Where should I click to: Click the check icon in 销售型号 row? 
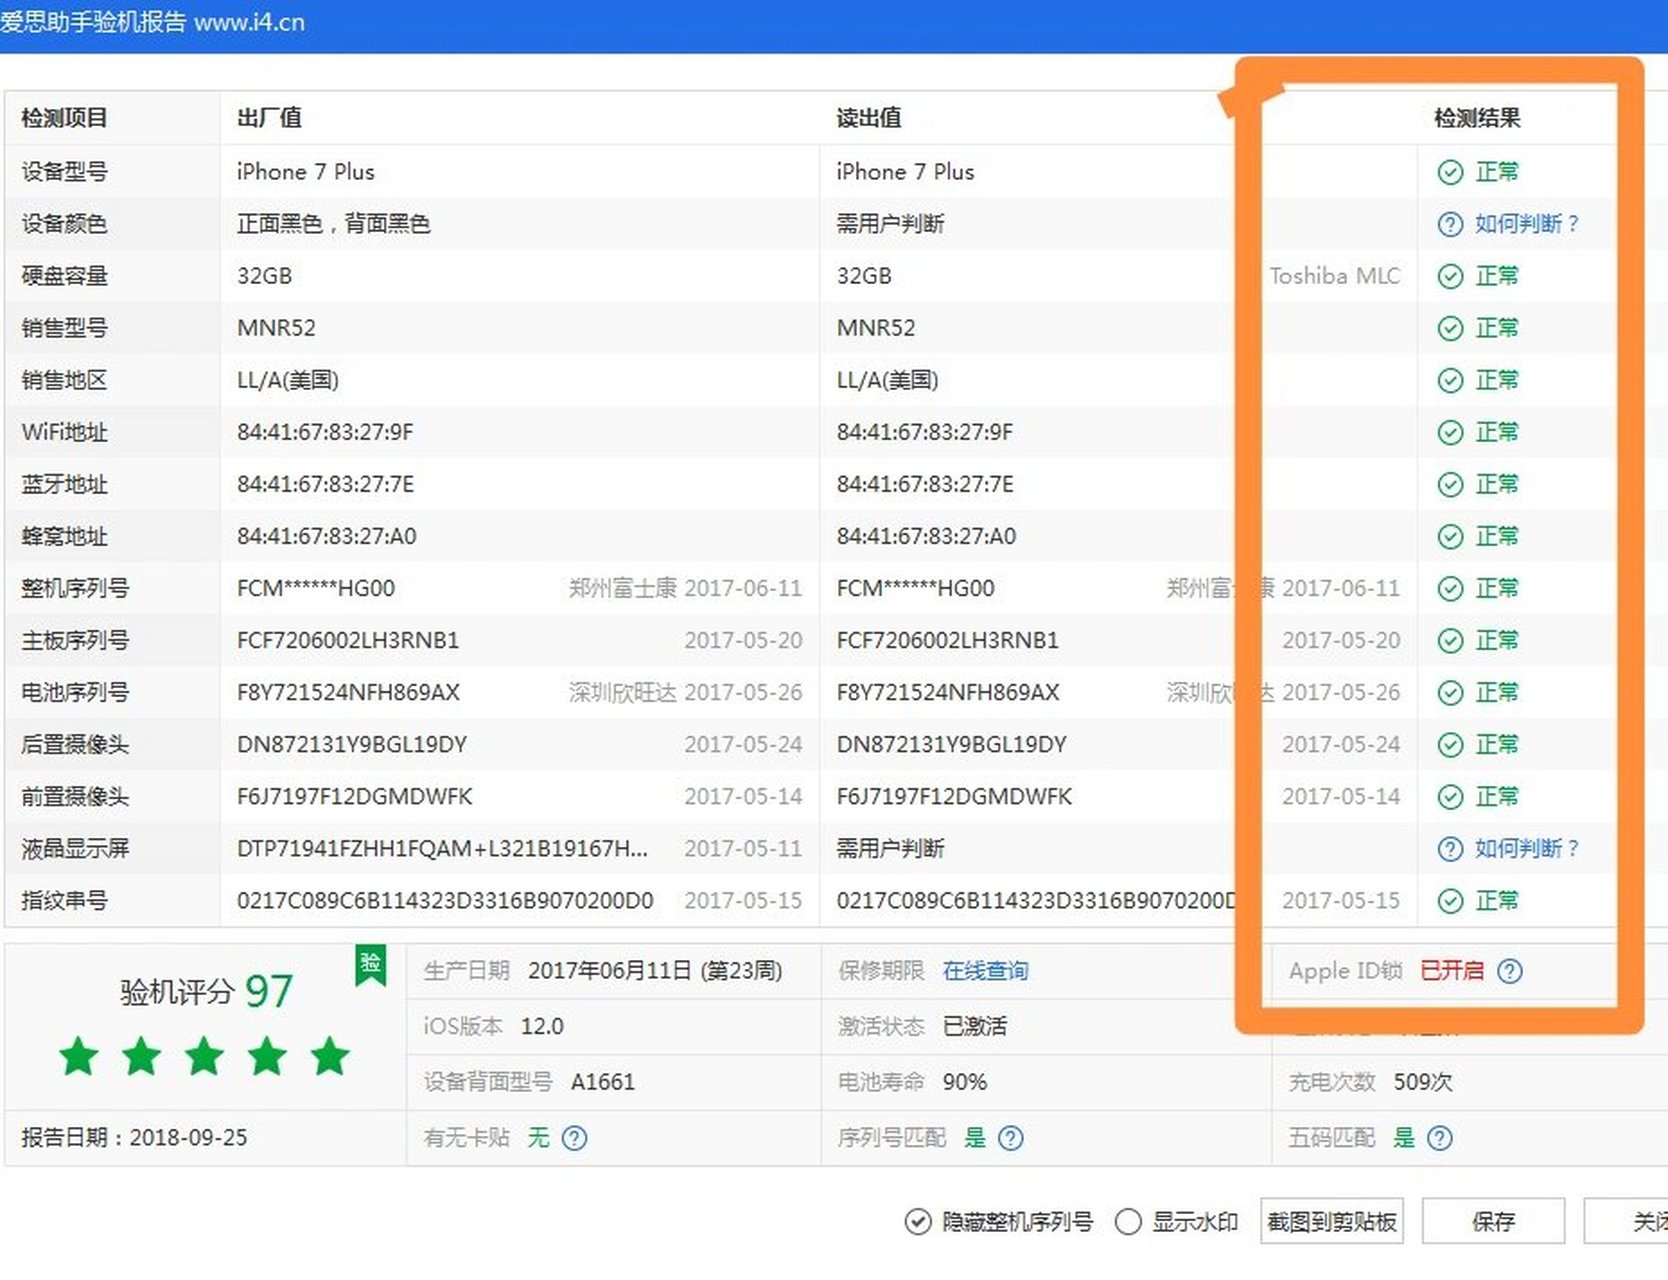coord(1450,328)
